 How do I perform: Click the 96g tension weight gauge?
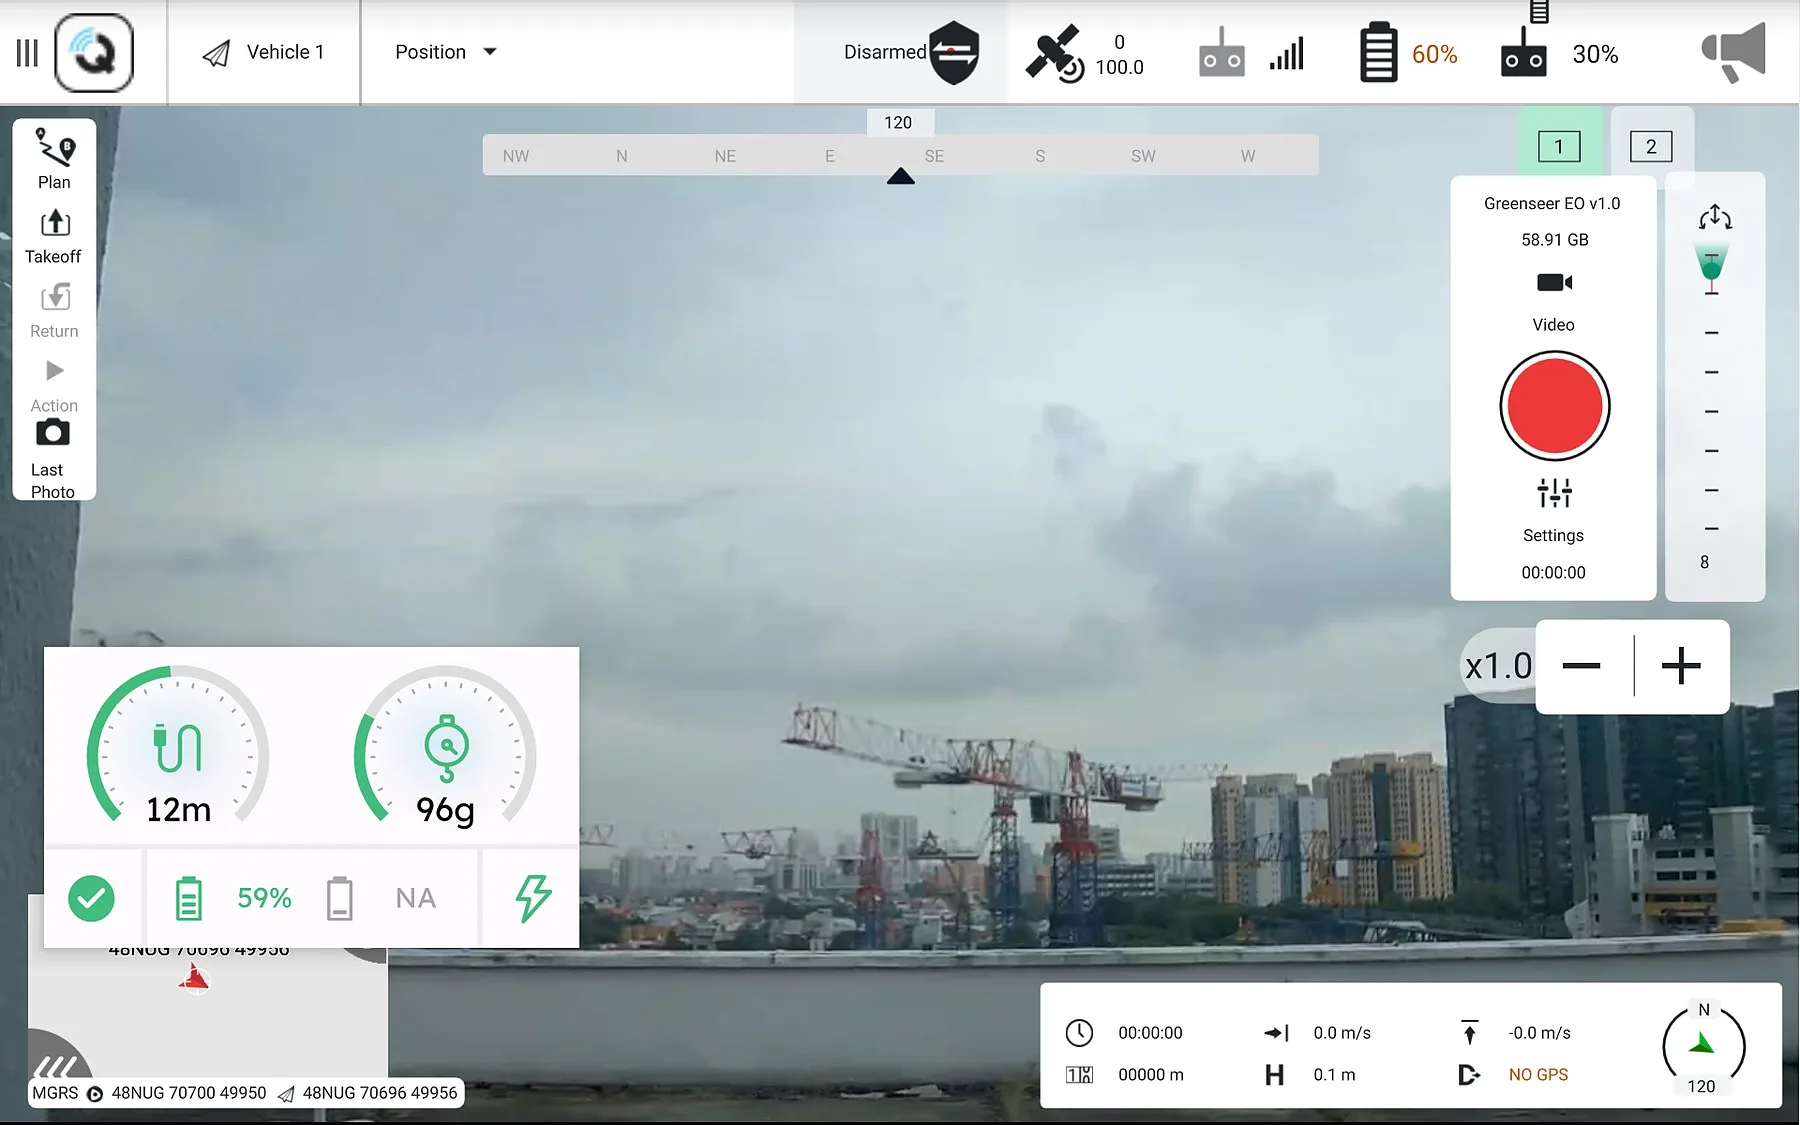click(445, 745)
